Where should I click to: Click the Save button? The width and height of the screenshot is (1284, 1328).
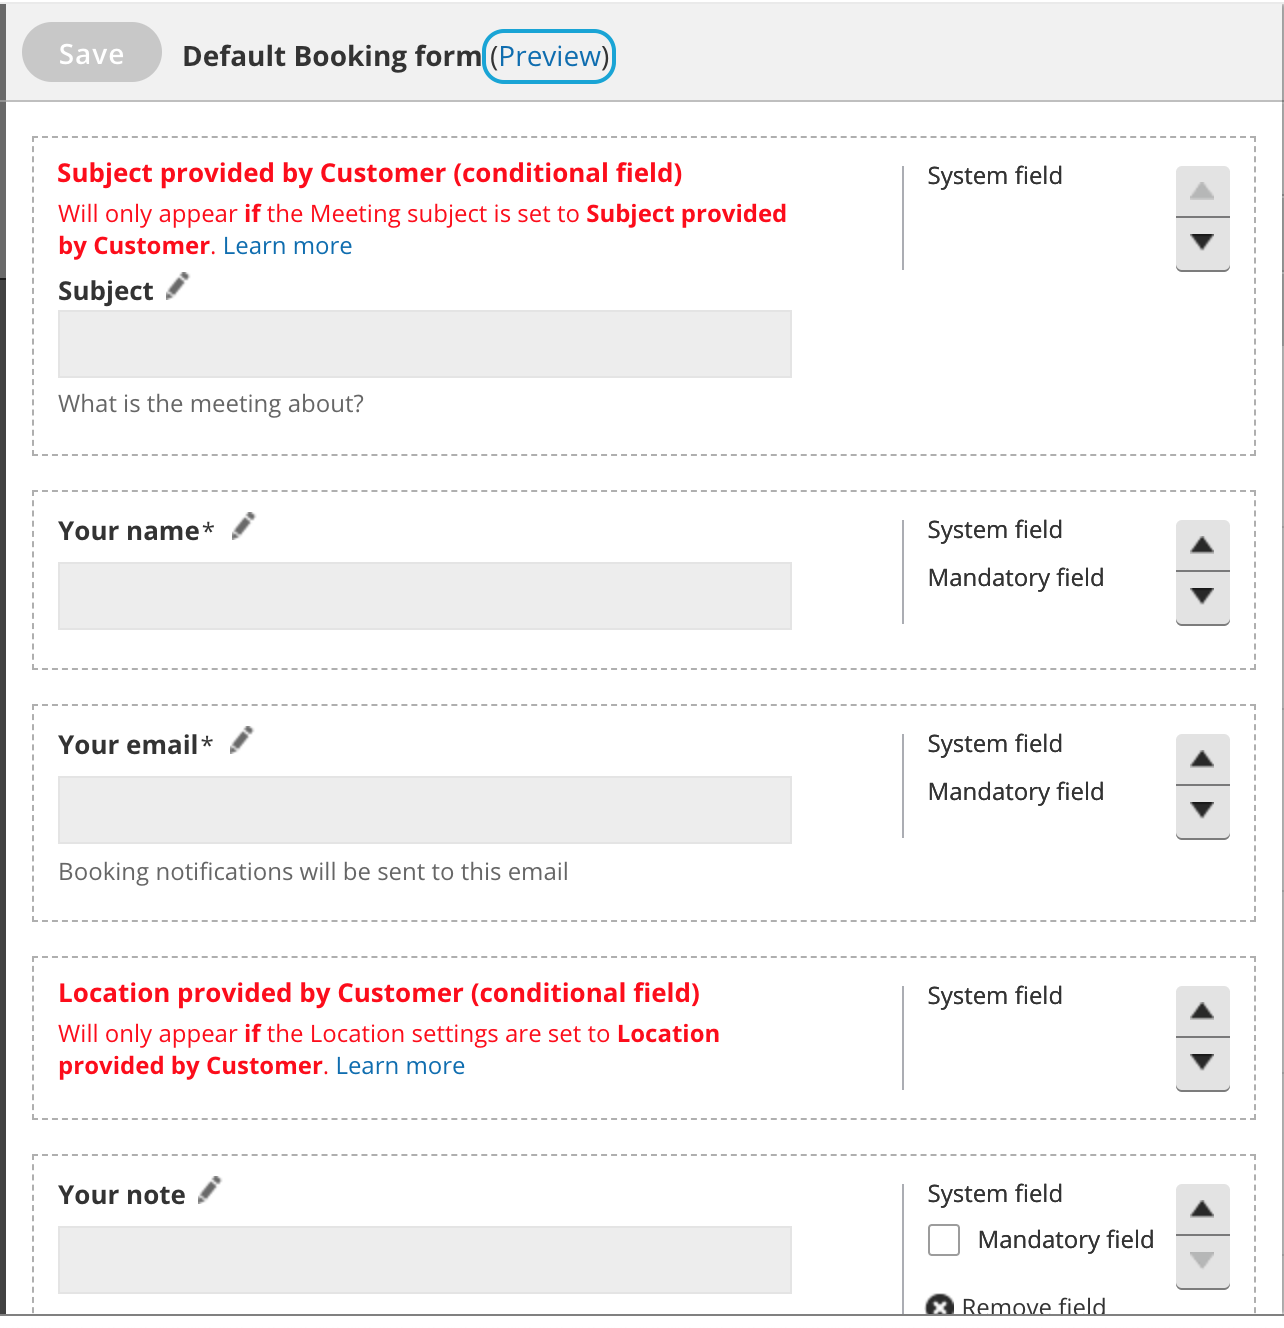pos(92,54)
